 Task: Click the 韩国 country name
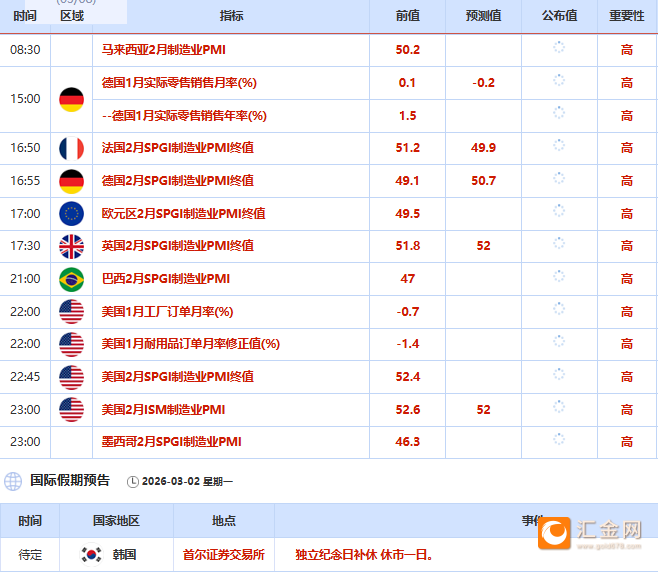pyautogui.click(x=124, y=555)
